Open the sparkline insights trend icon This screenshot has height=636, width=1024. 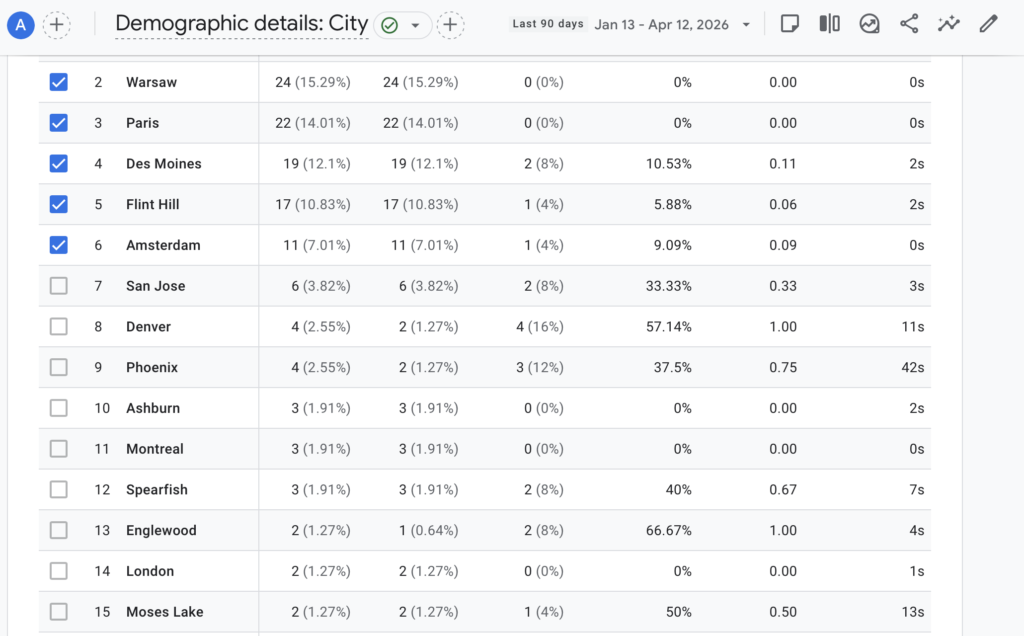click(948, 24)
